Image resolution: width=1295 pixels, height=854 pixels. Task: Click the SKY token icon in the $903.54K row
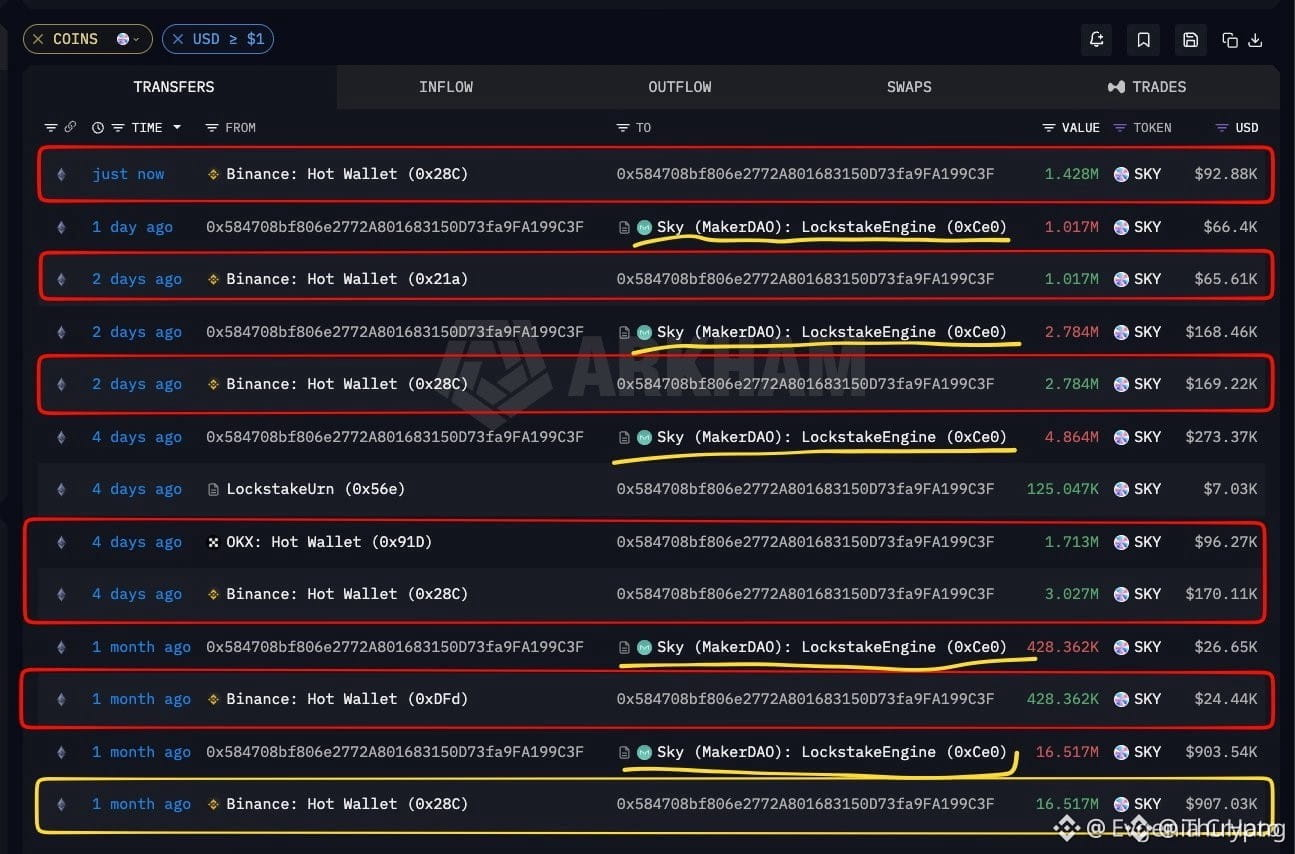[1122, 752]
